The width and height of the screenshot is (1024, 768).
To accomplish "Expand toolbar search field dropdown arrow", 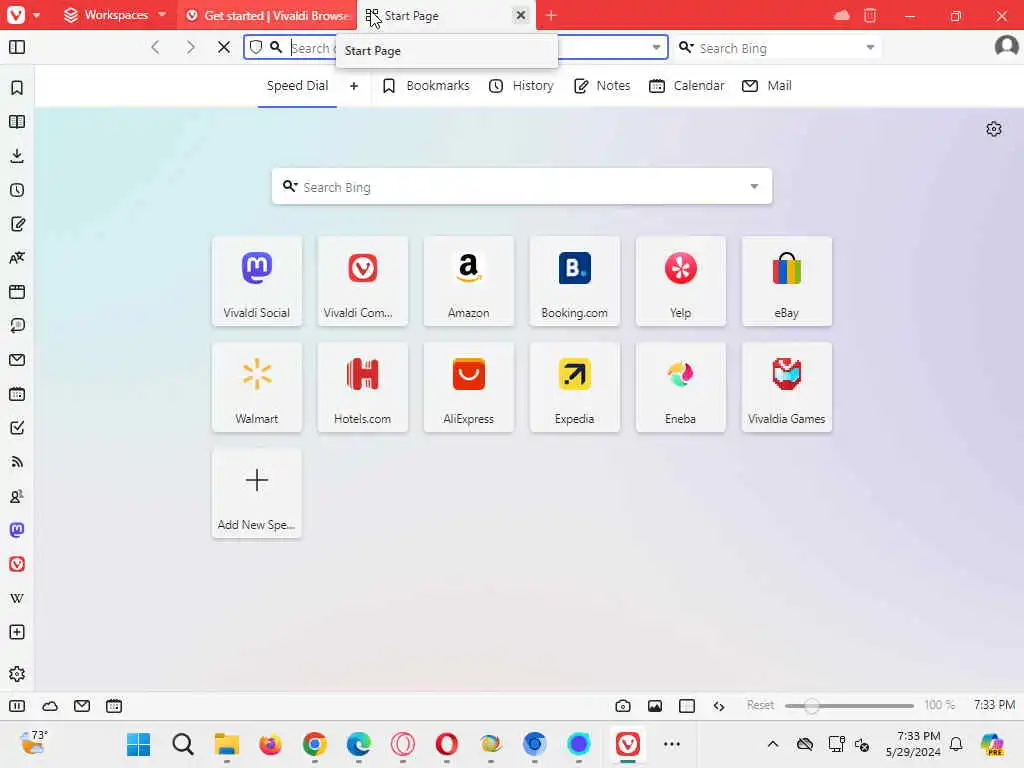I will (x=870, y=47).
